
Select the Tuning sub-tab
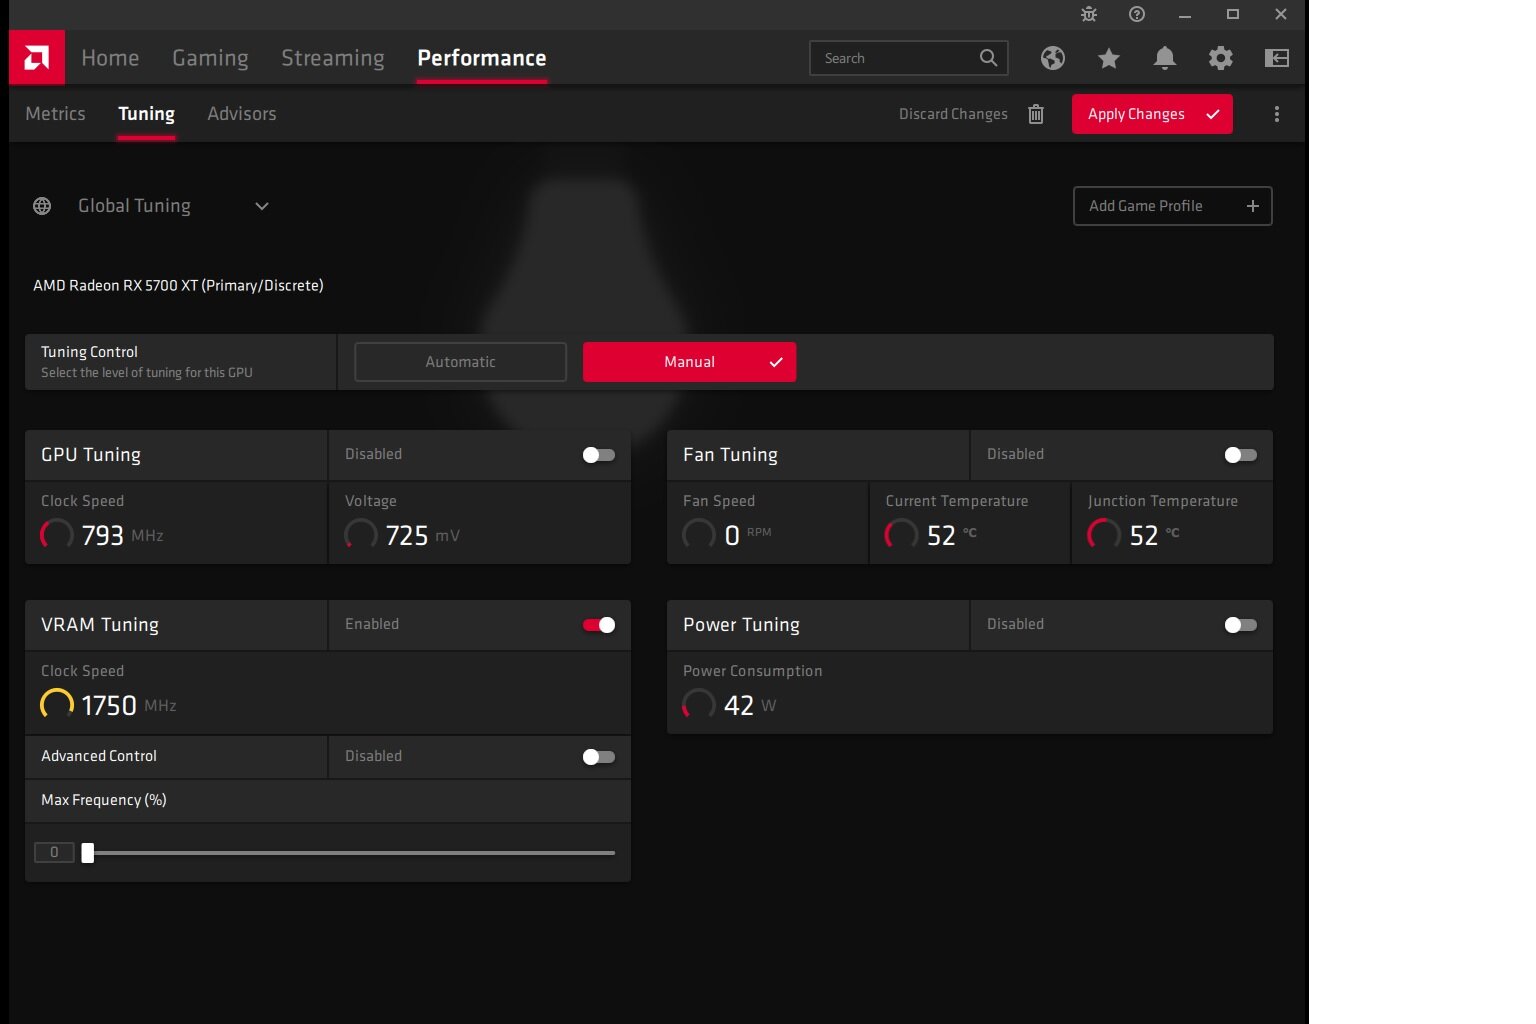[x=146, y=114]
